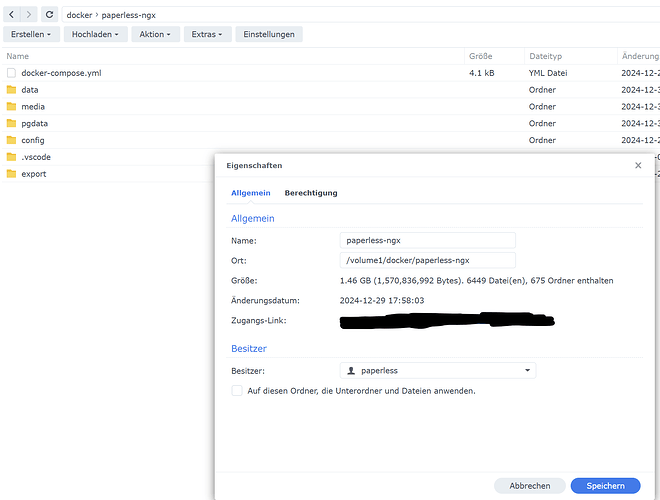This screenshot has width=660, height=500.
Task: Select the pgdata folder name
Action: [x=35, y=123]
